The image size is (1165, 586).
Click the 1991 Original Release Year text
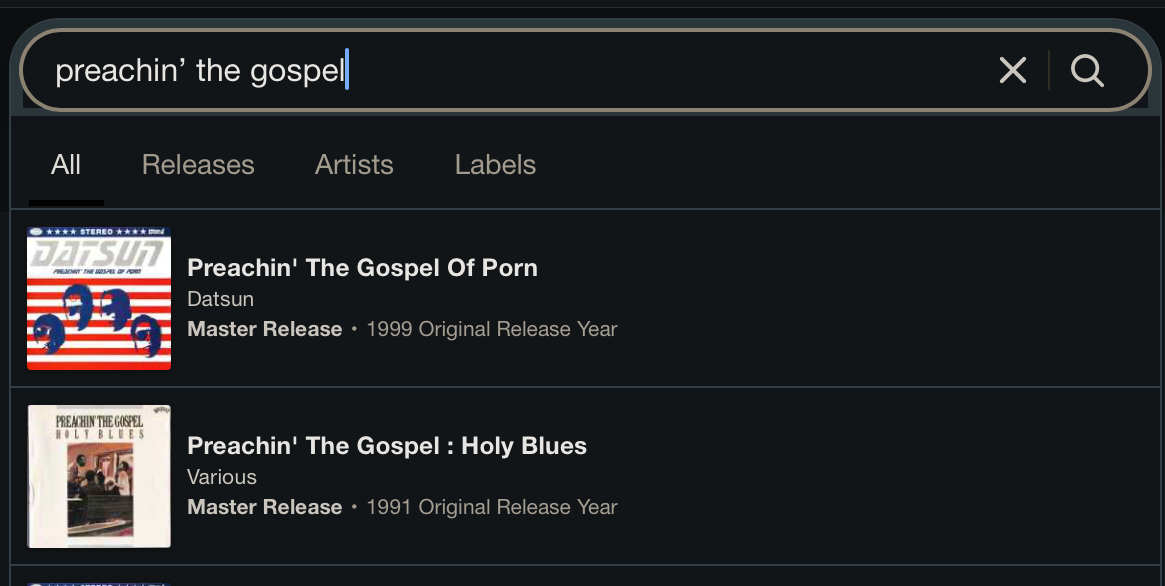[x=492, y=507]
